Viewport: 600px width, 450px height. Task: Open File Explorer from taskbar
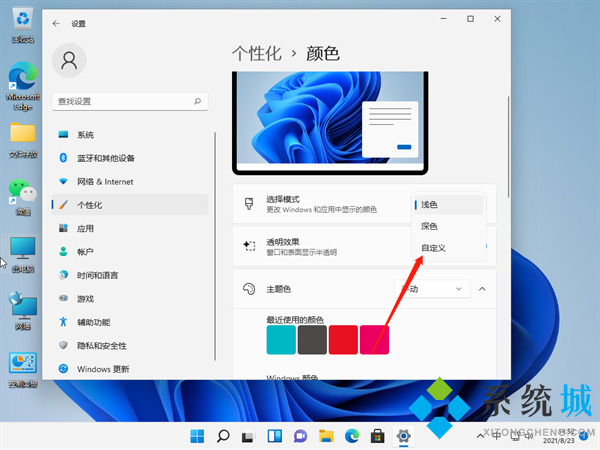326,436
